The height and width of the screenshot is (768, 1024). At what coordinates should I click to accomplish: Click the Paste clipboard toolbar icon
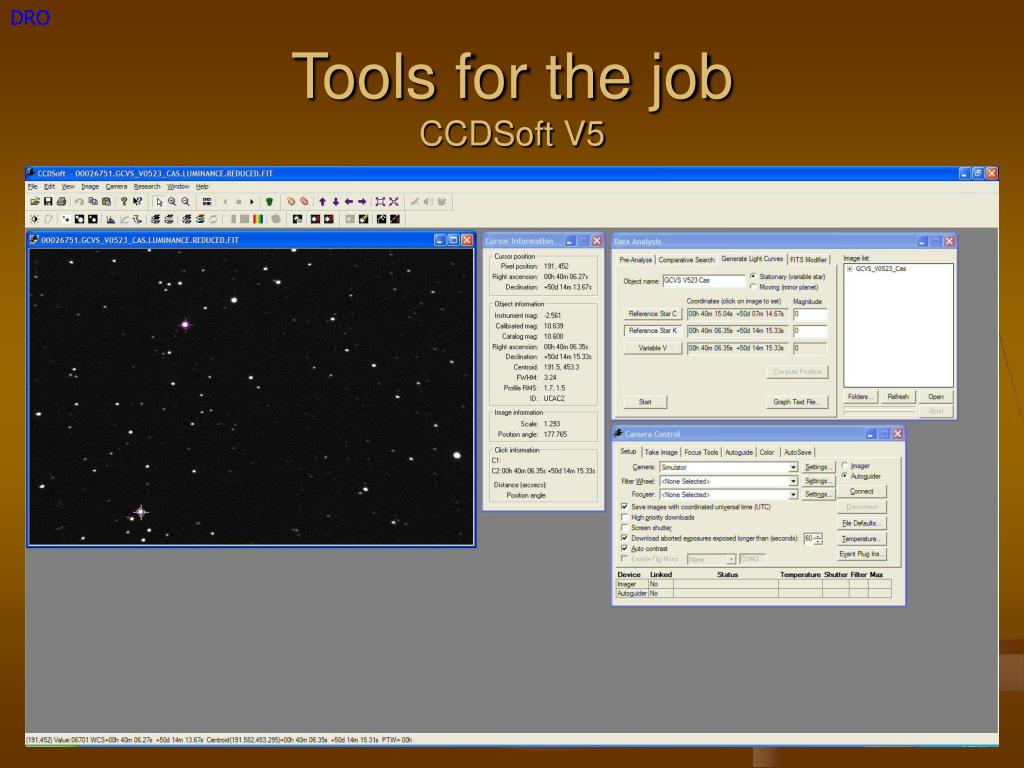(x=106, y=202)
